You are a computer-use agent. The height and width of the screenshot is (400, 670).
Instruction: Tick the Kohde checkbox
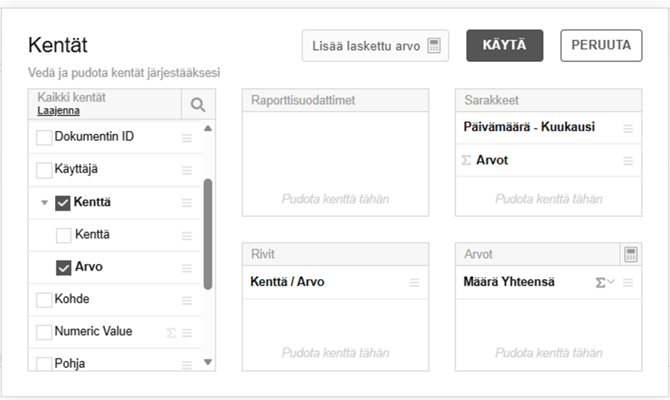pos(44,299)
